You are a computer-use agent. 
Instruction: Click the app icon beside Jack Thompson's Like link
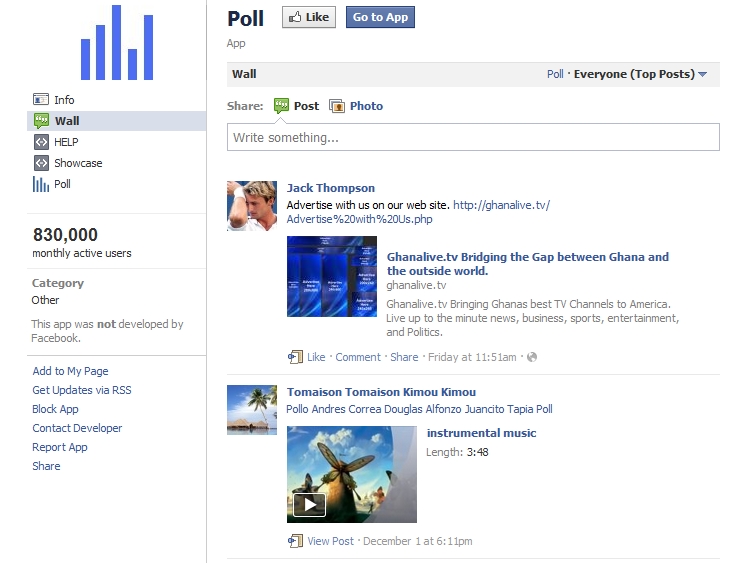[295, 357]
